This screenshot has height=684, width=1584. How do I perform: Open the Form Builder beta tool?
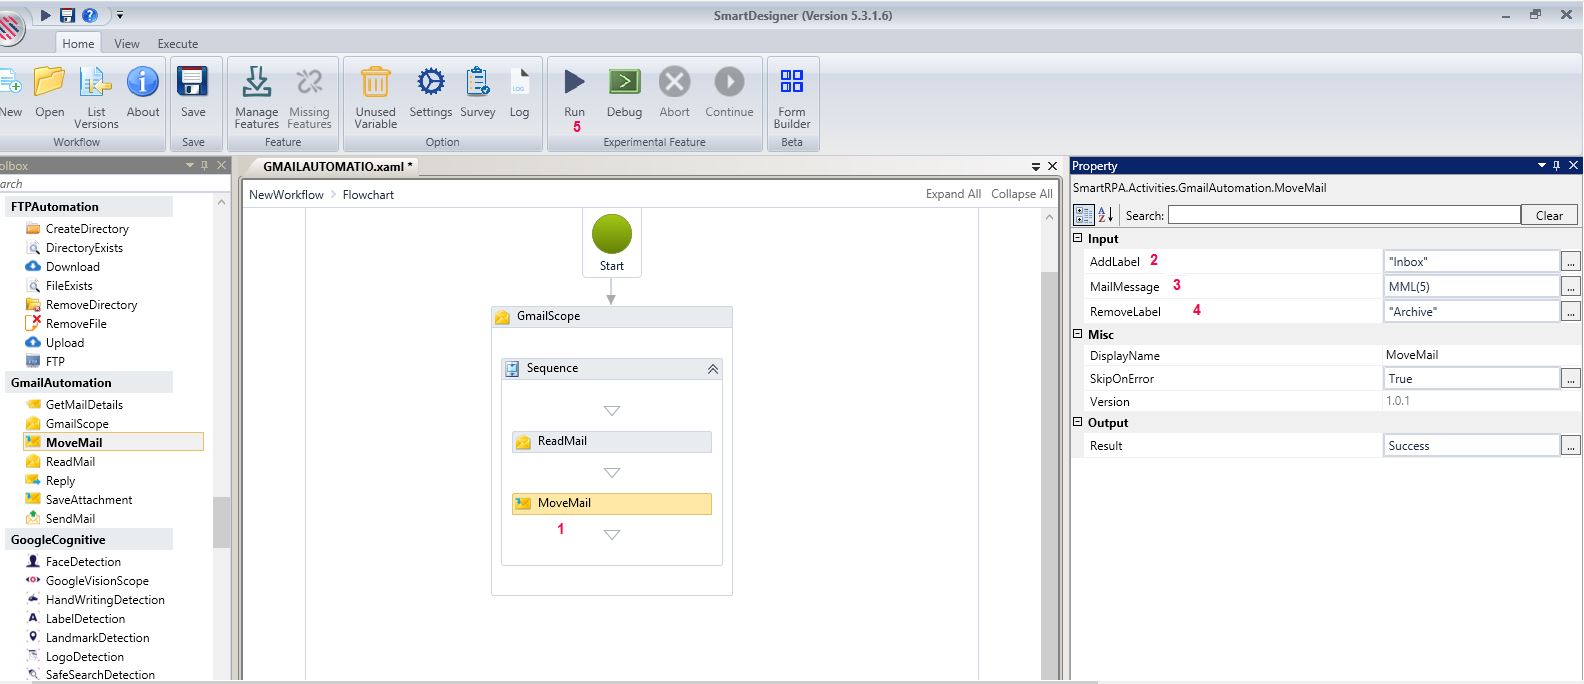(x=791, y=82)
